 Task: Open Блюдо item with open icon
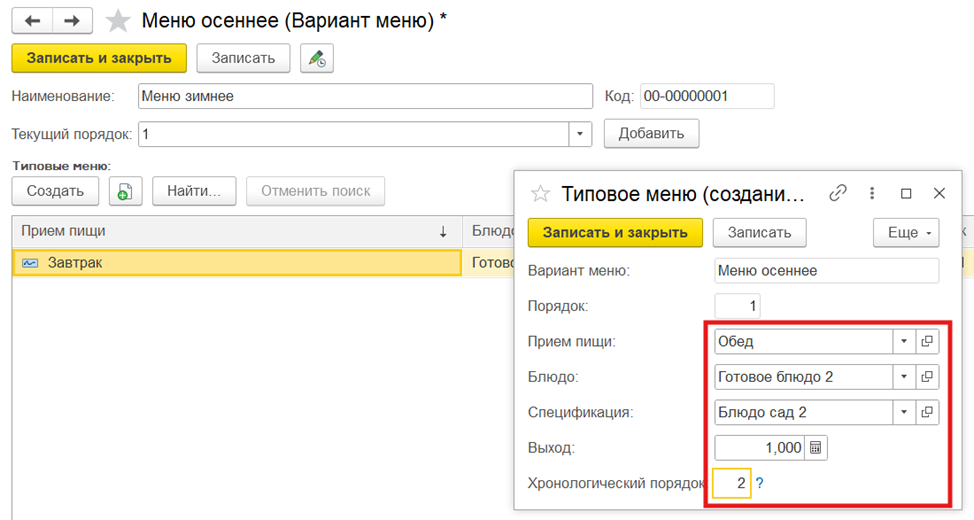(927, 376)
